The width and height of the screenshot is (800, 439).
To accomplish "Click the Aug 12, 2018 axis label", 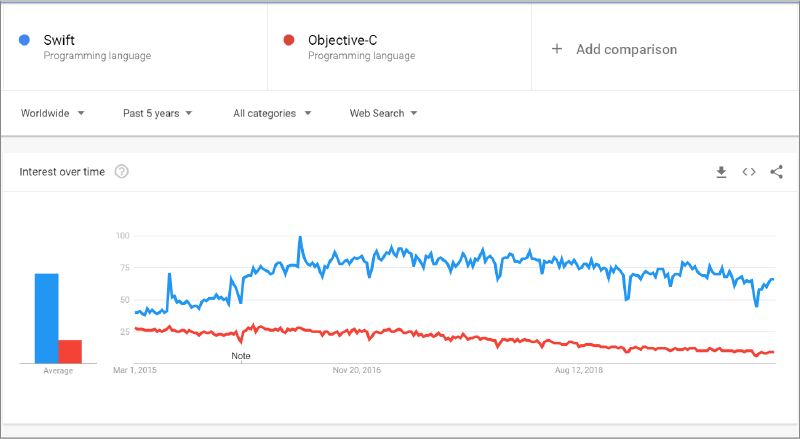I will coord(582,370).
